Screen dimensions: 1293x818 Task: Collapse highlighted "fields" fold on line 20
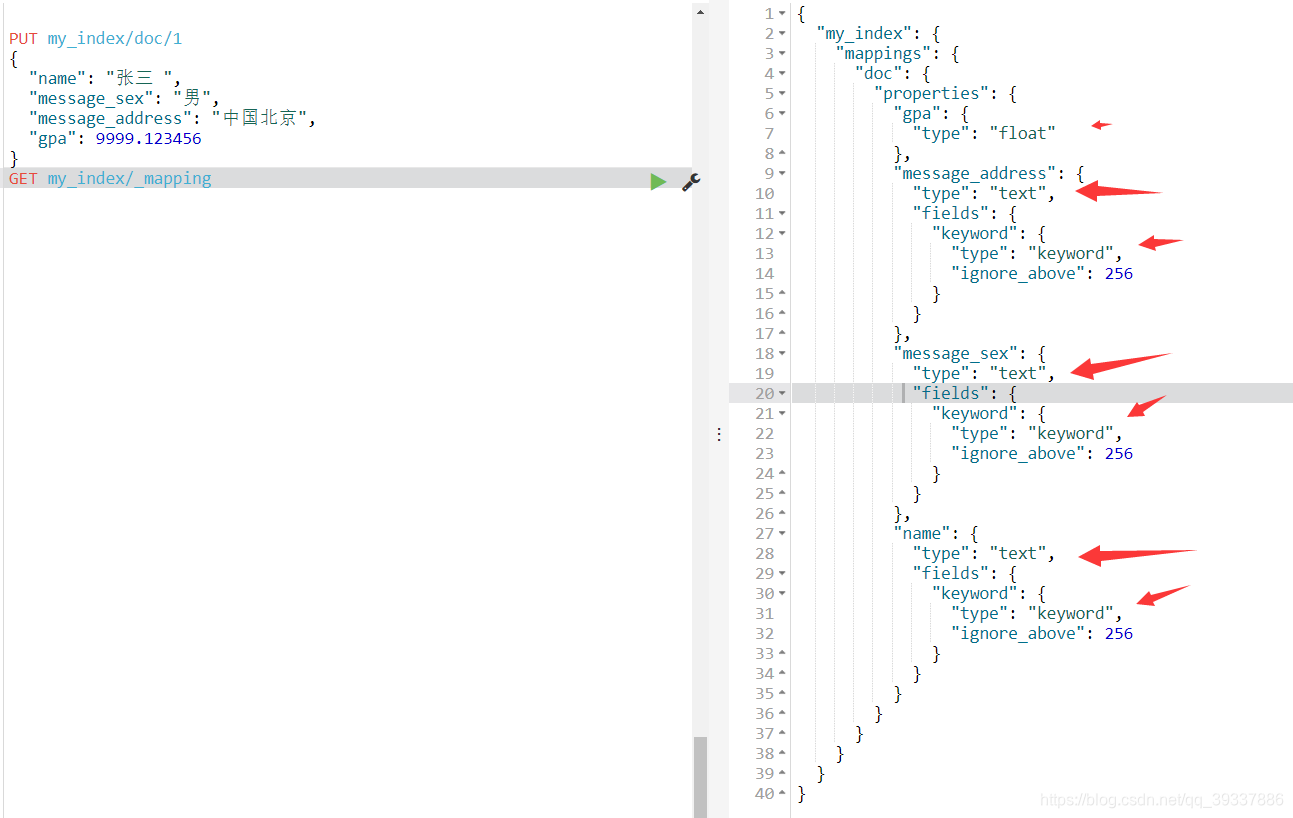coord(782,394)
